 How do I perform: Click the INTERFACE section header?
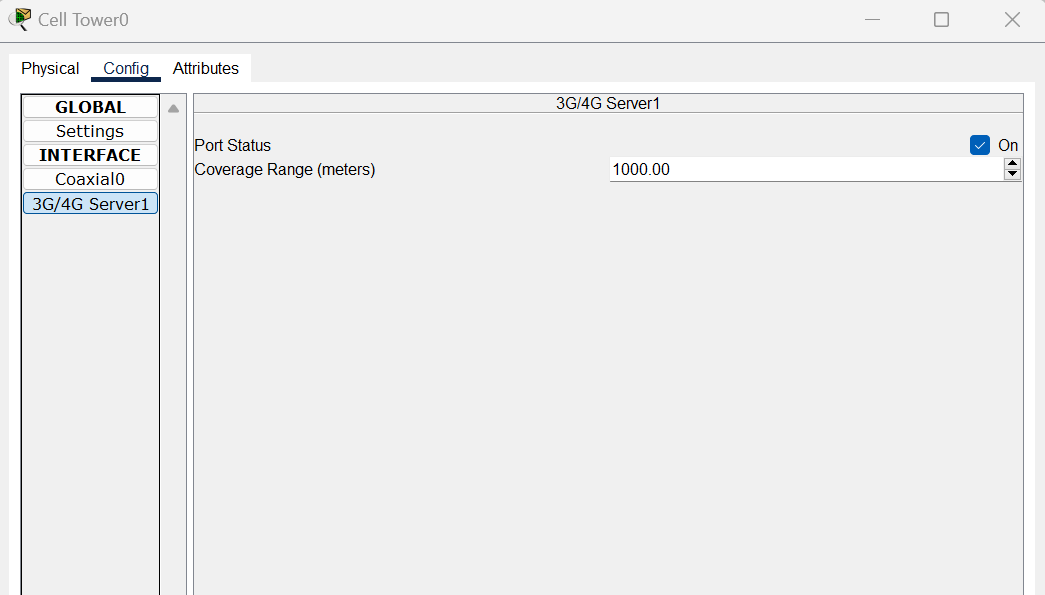[90, 155]
